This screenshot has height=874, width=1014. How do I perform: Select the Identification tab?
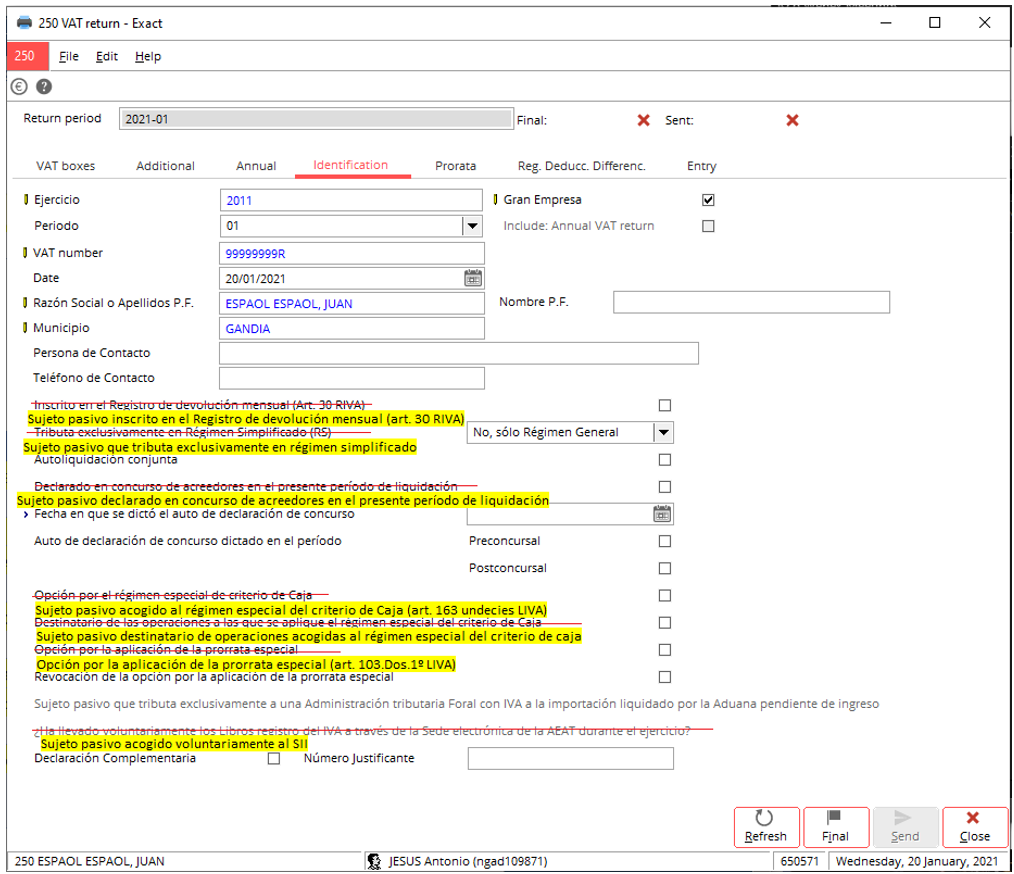(351, 165)
